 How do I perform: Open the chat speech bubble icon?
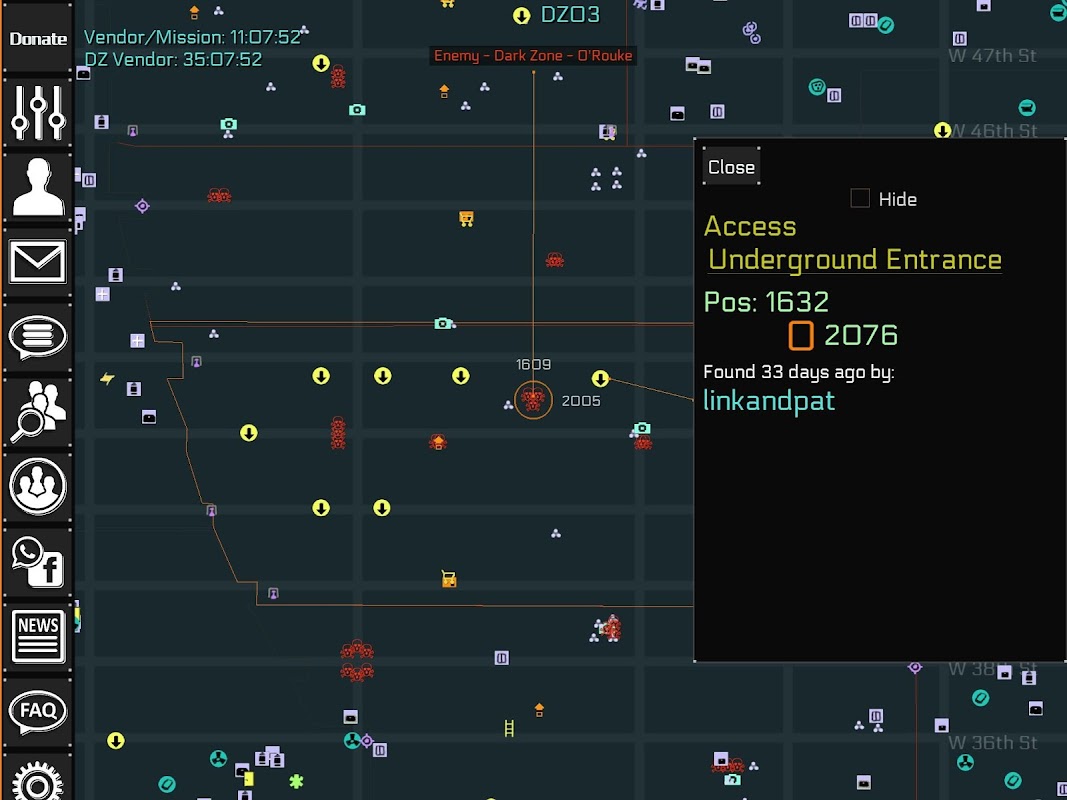click(x=38, y=337)
